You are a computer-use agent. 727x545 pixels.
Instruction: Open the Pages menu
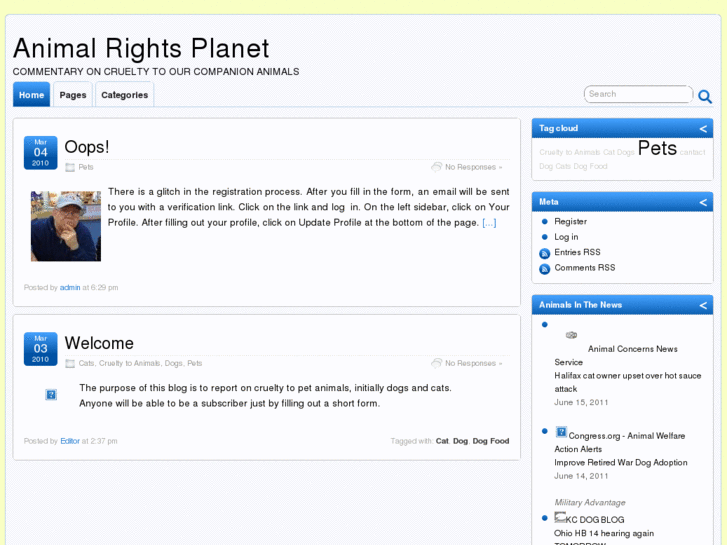pos(73,95)
